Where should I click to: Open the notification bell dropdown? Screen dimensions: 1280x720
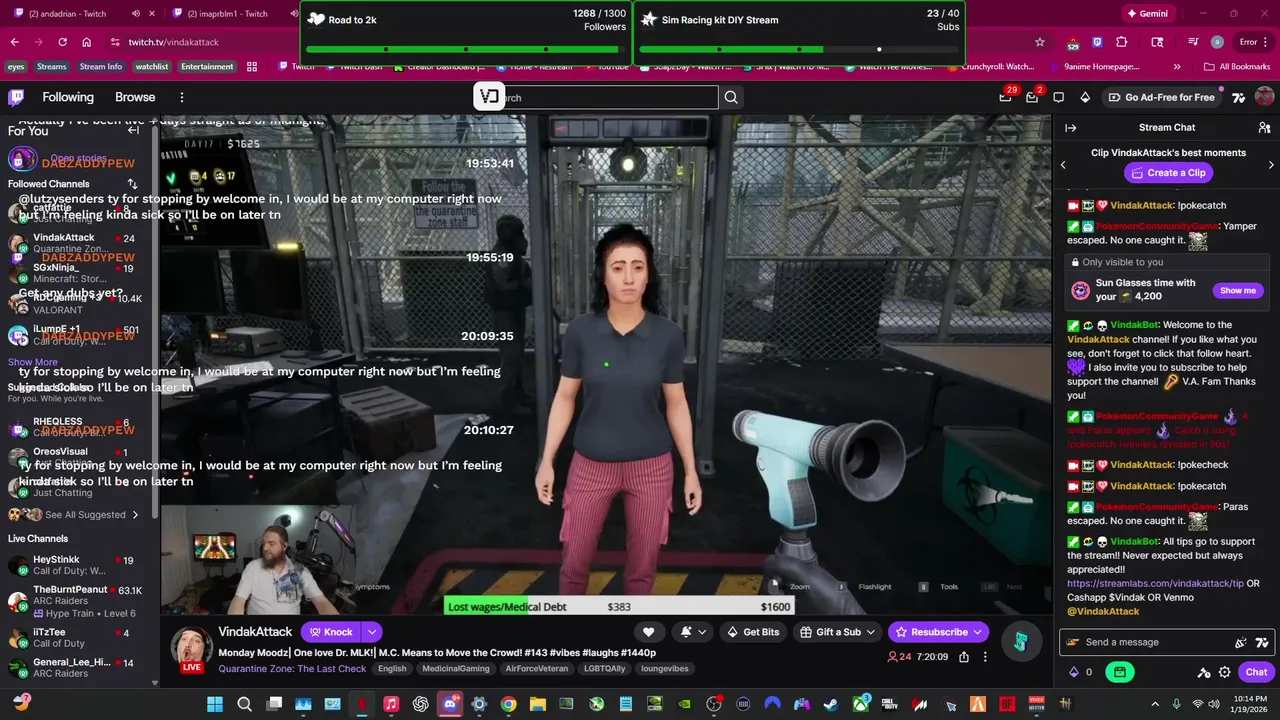pos(693,632)
